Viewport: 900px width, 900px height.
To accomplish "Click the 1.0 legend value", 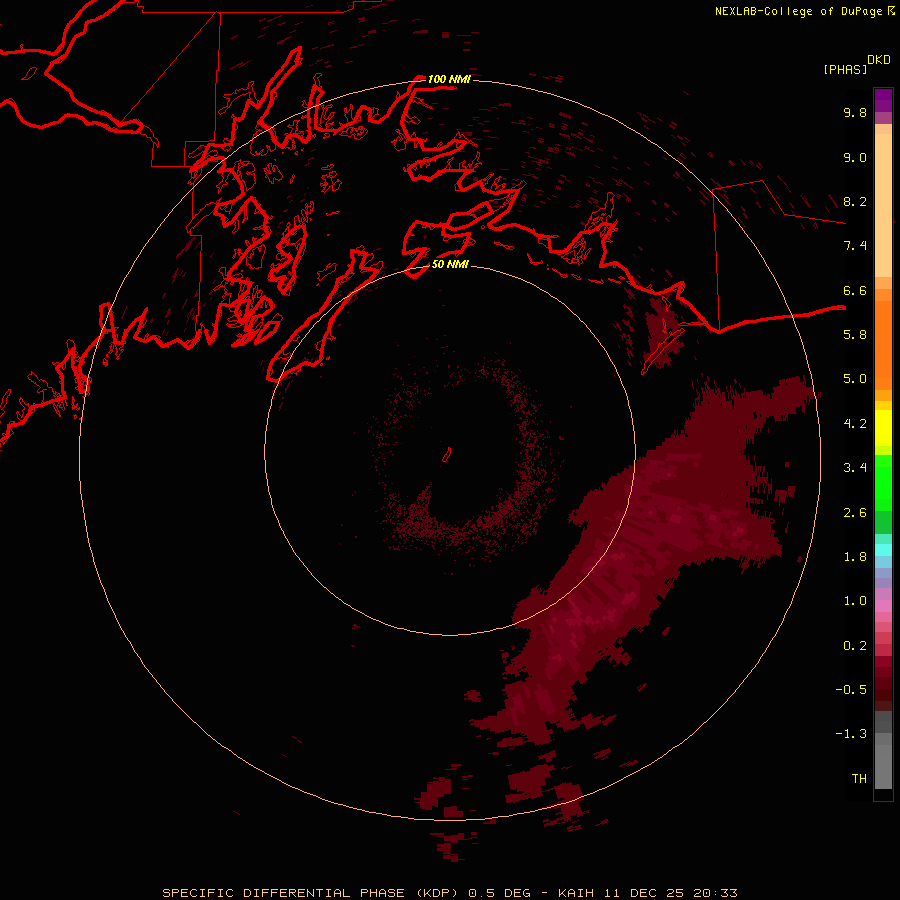I will point(855,601).
